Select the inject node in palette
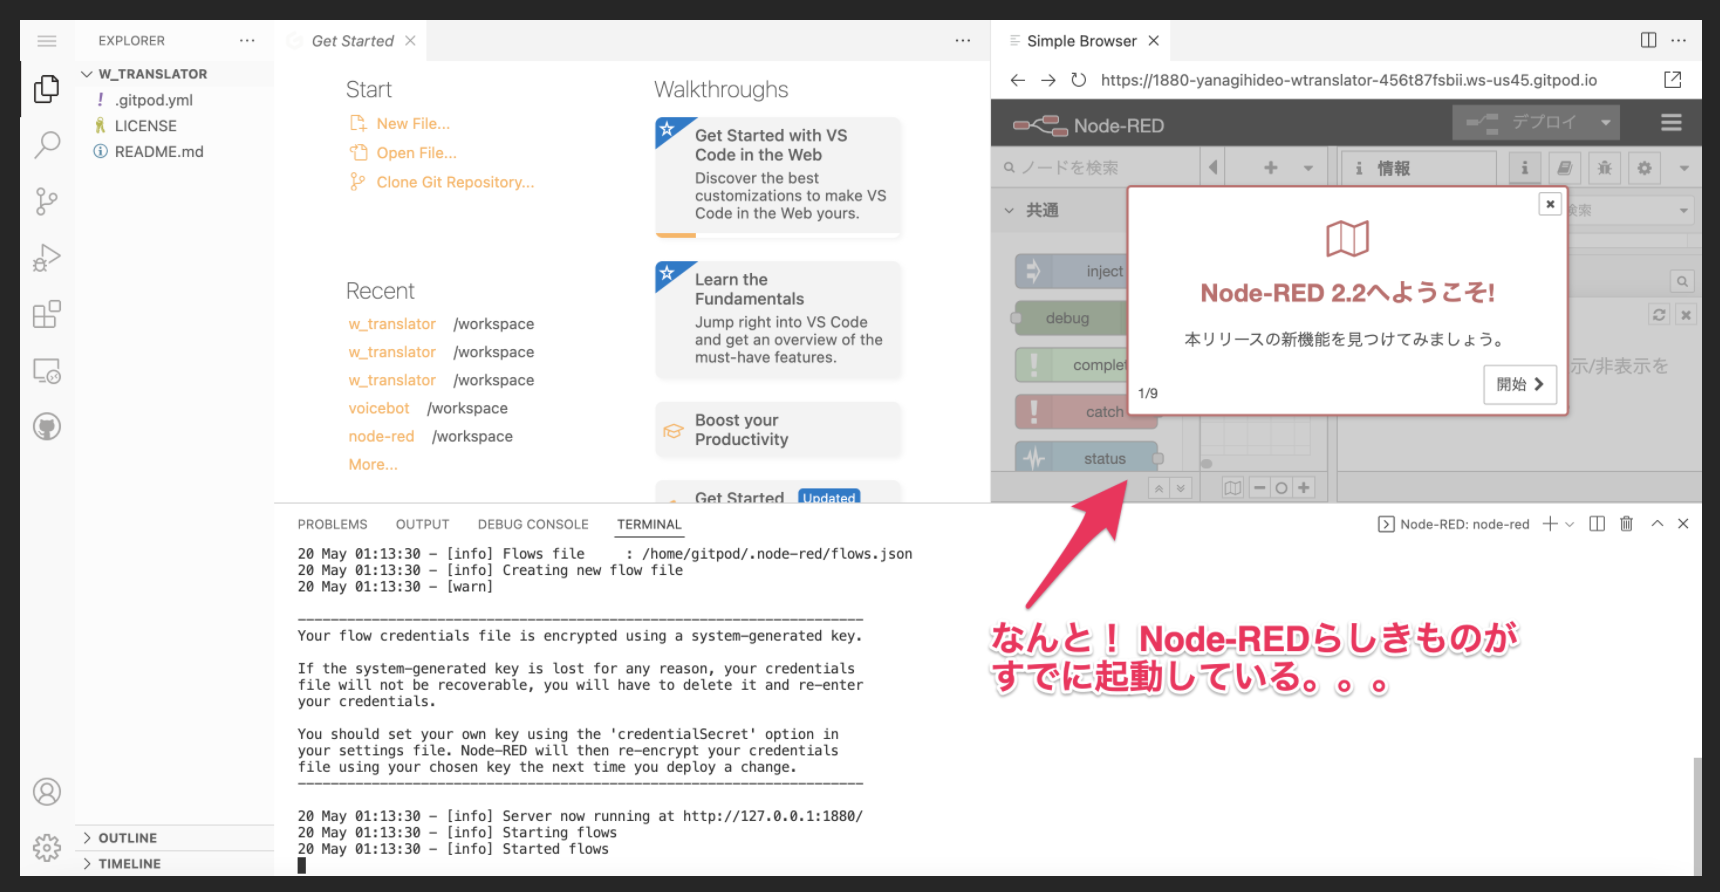1720x892 pixels. tap(1071, 271)
